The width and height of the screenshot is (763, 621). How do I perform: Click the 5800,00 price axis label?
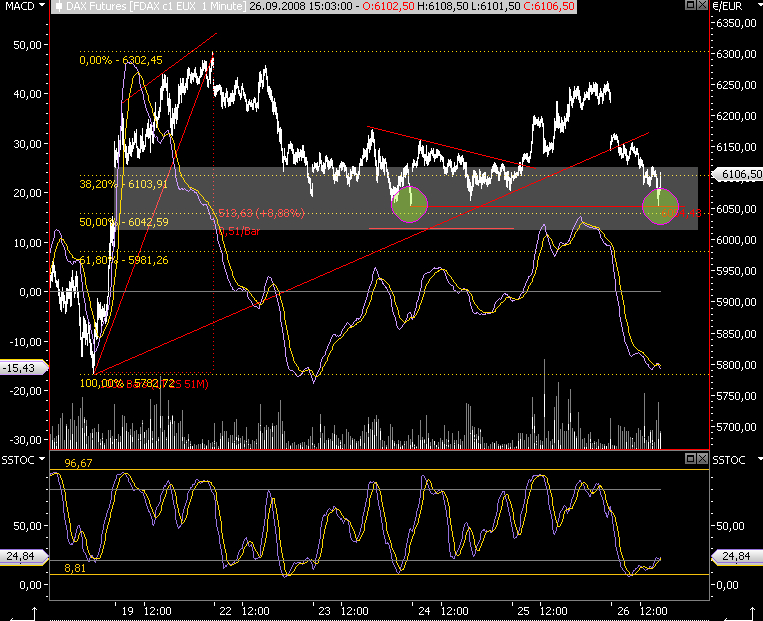click(736, 365)
